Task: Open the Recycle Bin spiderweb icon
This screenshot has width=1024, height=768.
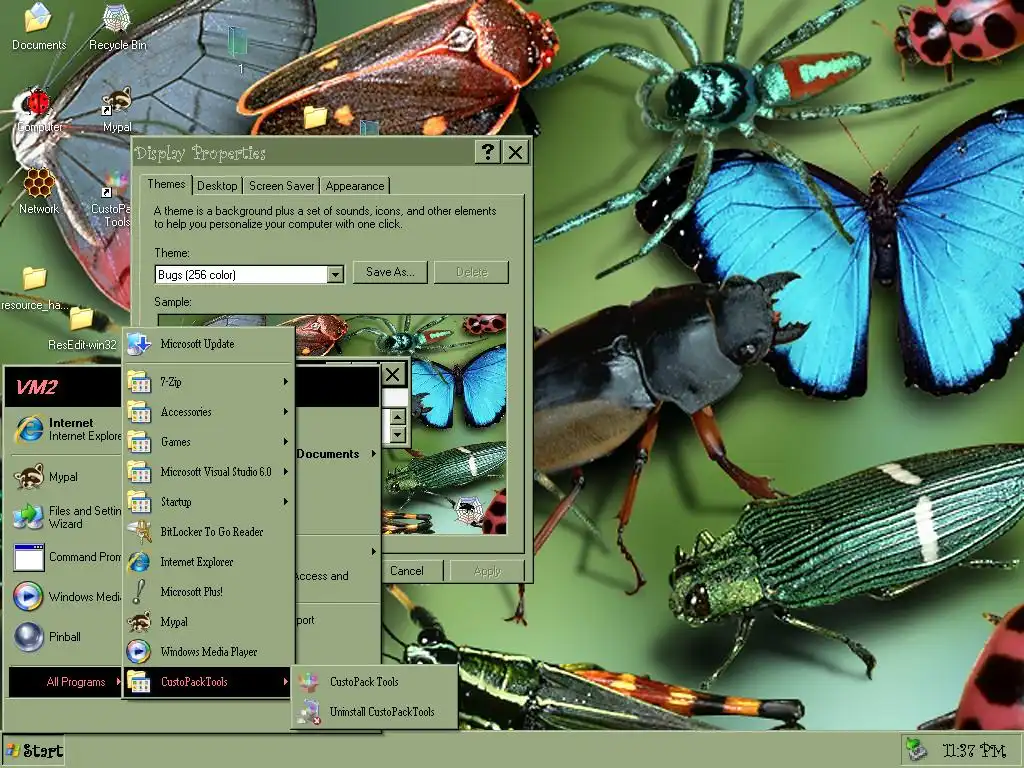Action: tap(117, 27)
